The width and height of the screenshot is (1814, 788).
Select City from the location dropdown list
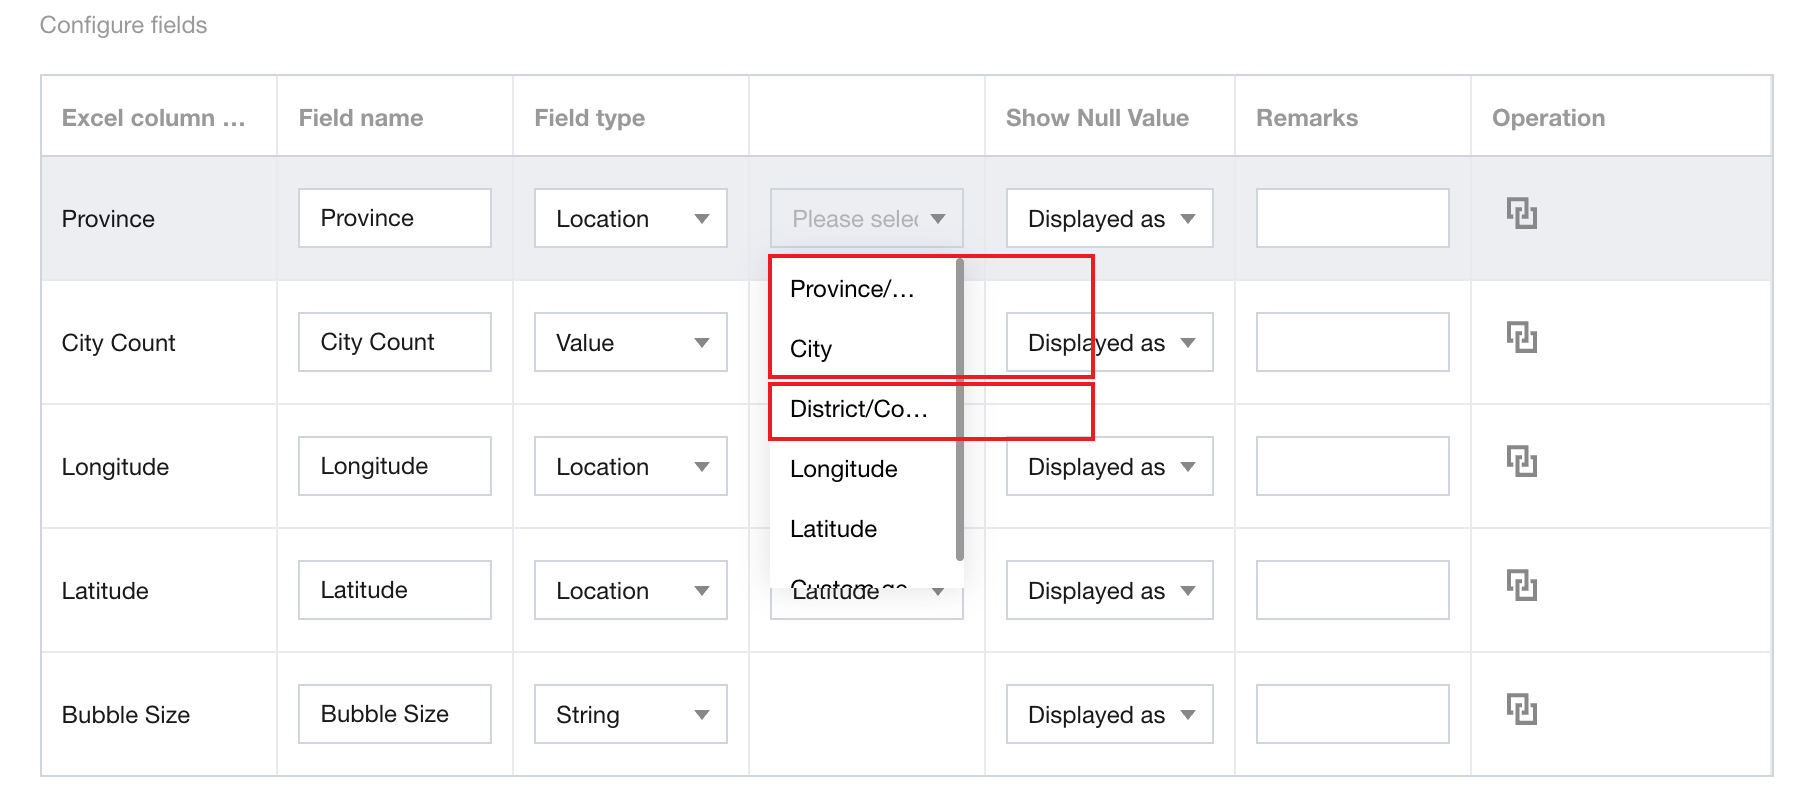point(812,350)
